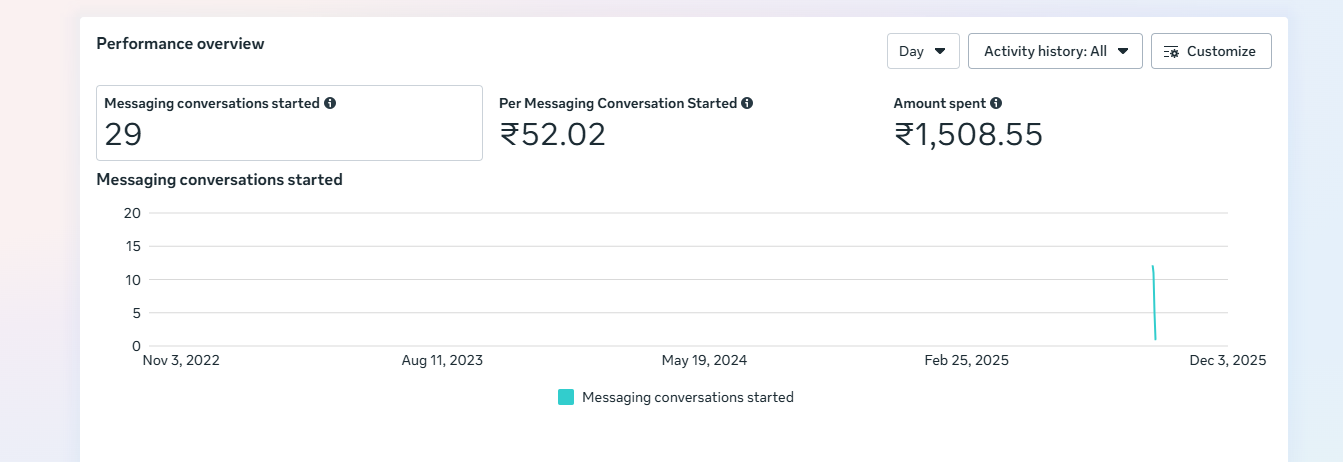Click the May 19, 2024 axis date
The height and width of the screenshot is (462, 1343).
click(x=704, y=360)
